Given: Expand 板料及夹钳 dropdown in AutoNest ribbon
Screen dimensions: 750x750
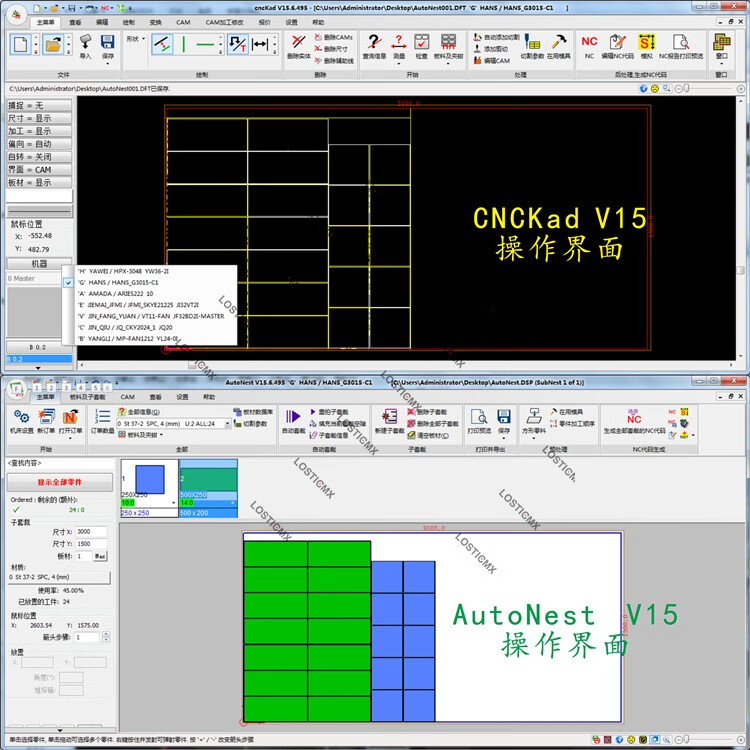Looking at the screenshot, I should click(x=141, y=435).
